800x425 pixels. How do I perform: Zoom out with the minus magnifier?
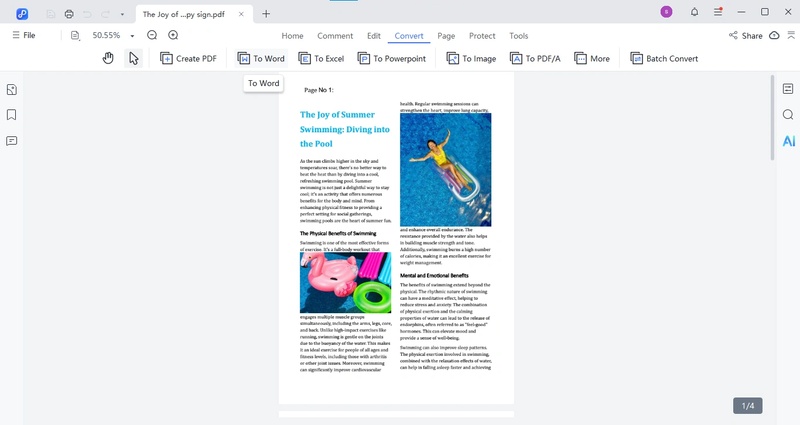click(x=152, y=35)
